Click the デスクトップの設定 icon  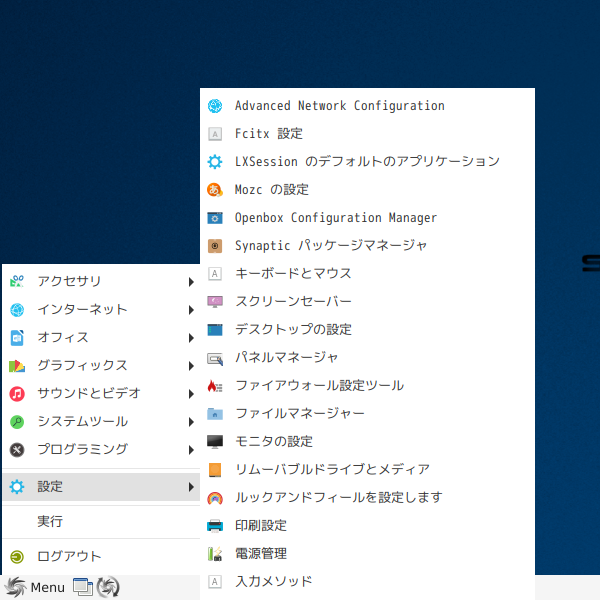click(215, 330)
